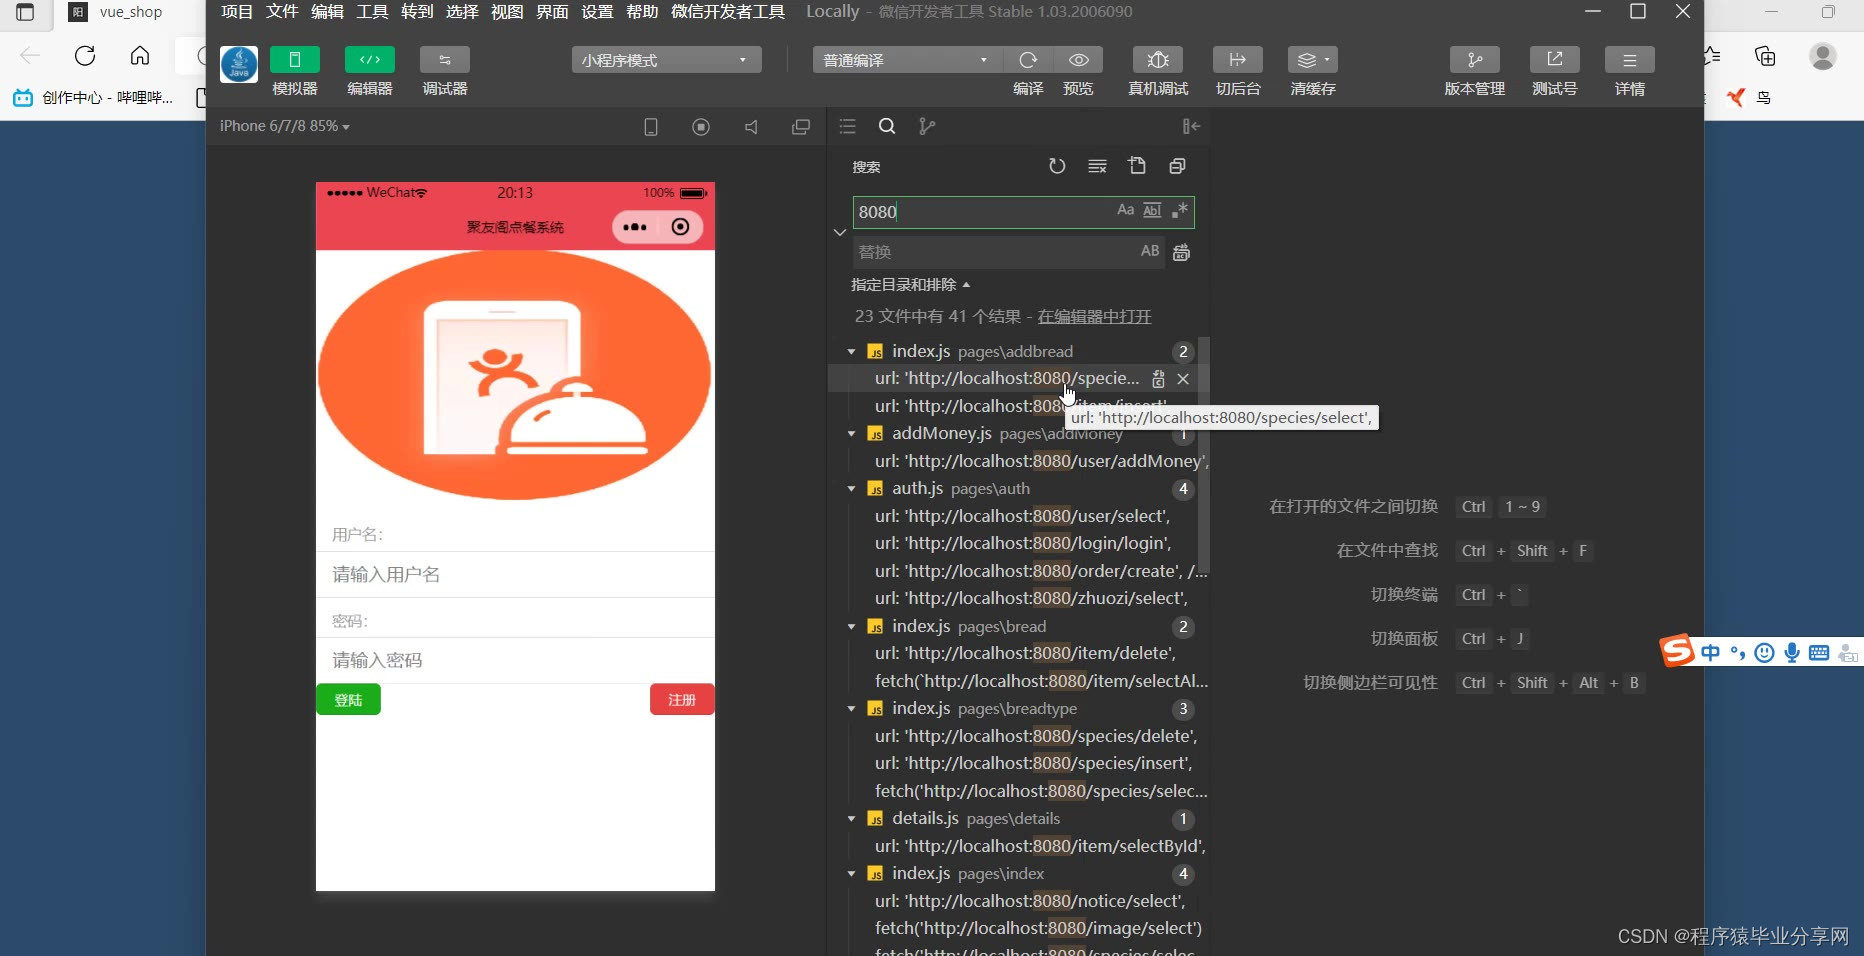Viewport: 1864px width, 956px height.
Task: Collapse the replace row chevron
Action: pos(840,232)
